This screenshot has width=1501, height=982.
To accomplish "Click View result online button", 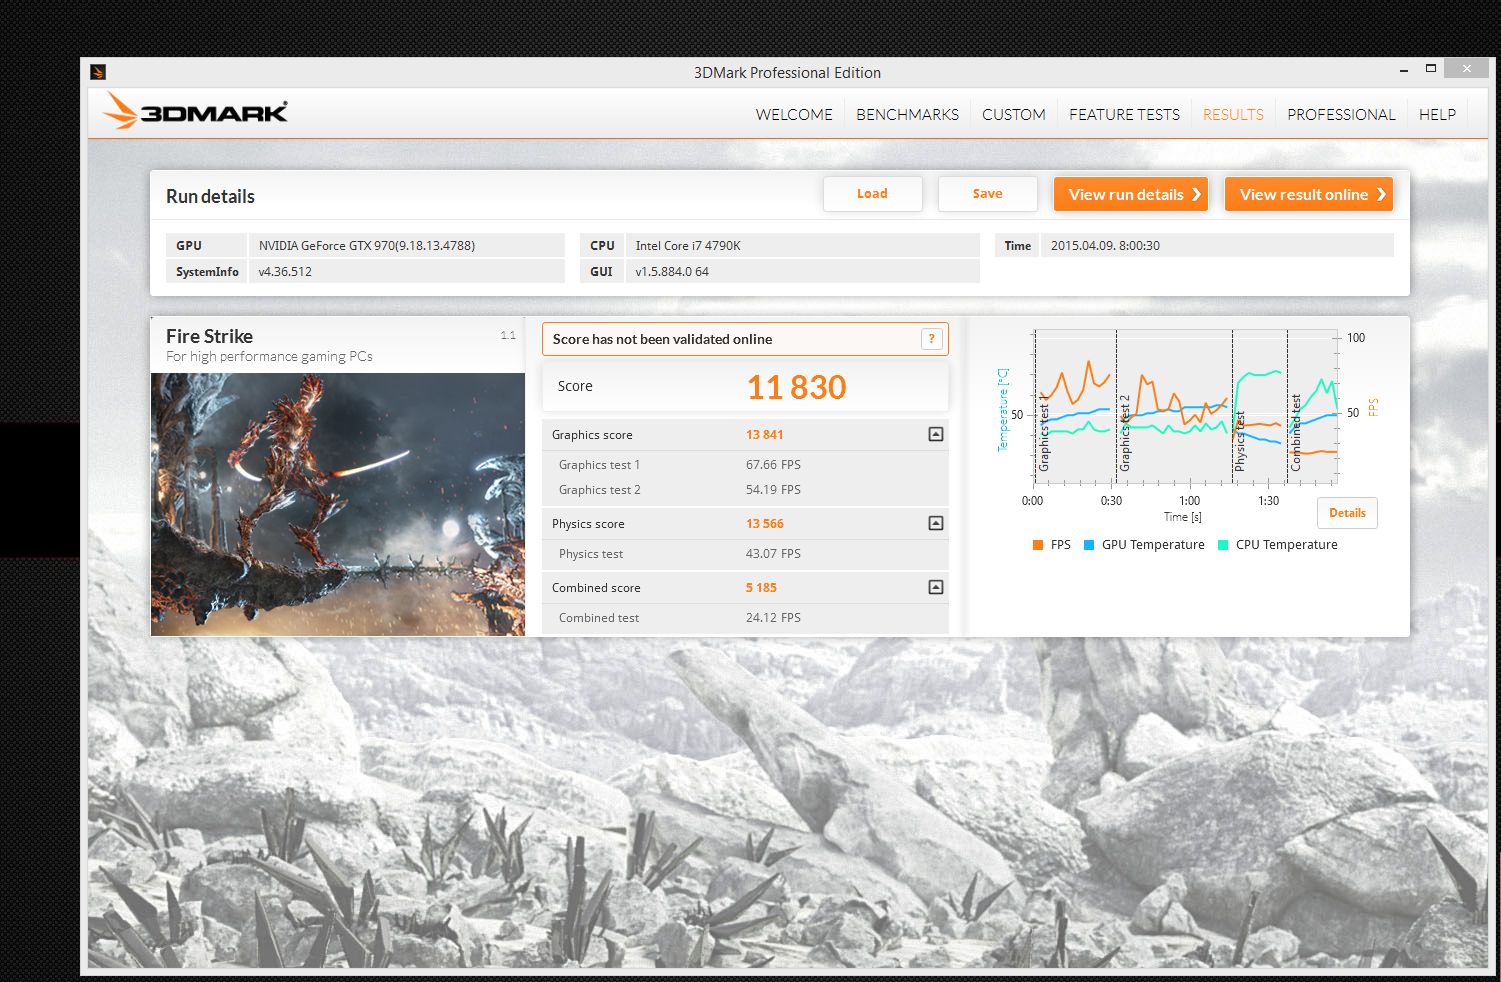I will tap(1309, 194).
